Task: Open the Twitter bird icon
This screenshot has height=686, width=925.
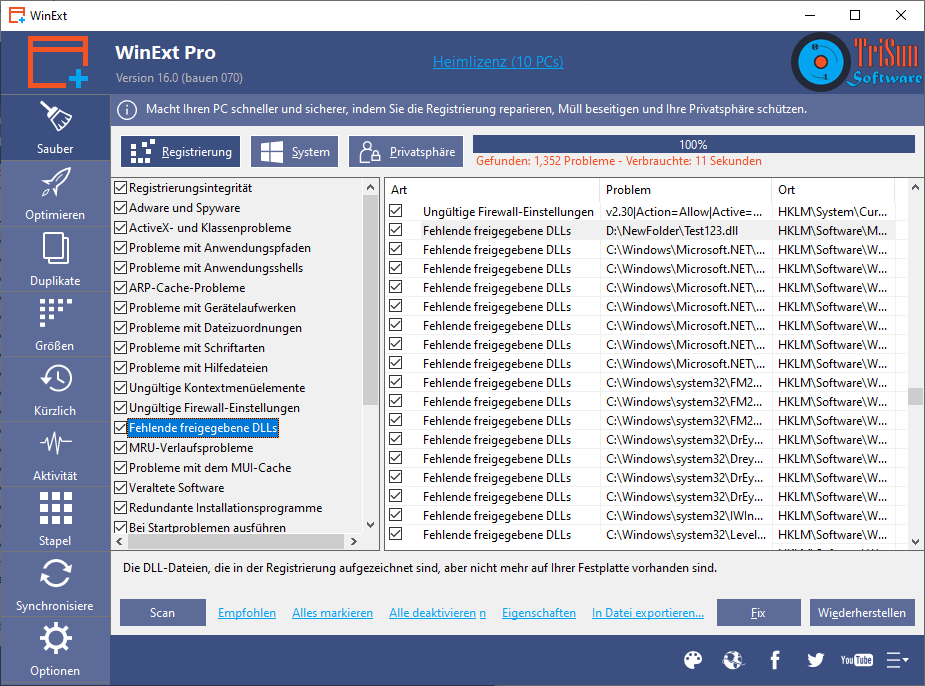Action: (815, 659)
